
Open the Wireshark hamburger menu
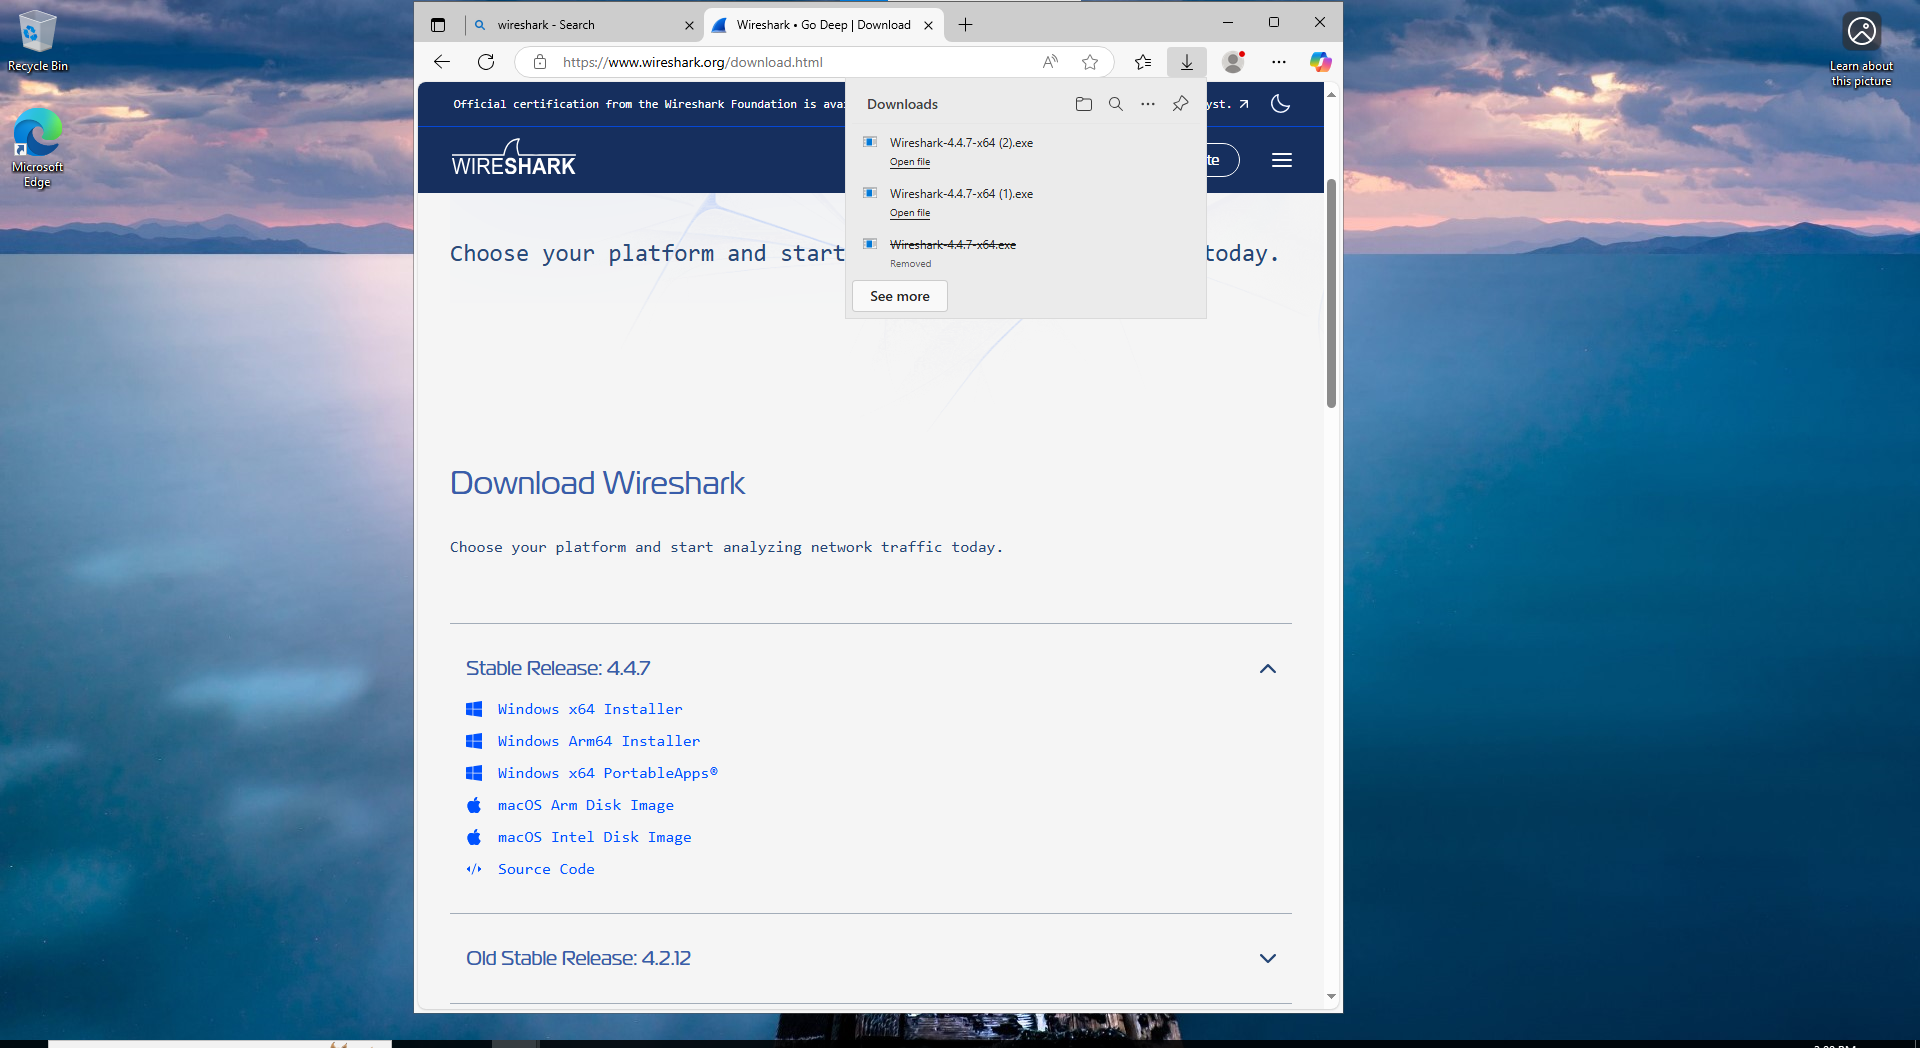1282,160
